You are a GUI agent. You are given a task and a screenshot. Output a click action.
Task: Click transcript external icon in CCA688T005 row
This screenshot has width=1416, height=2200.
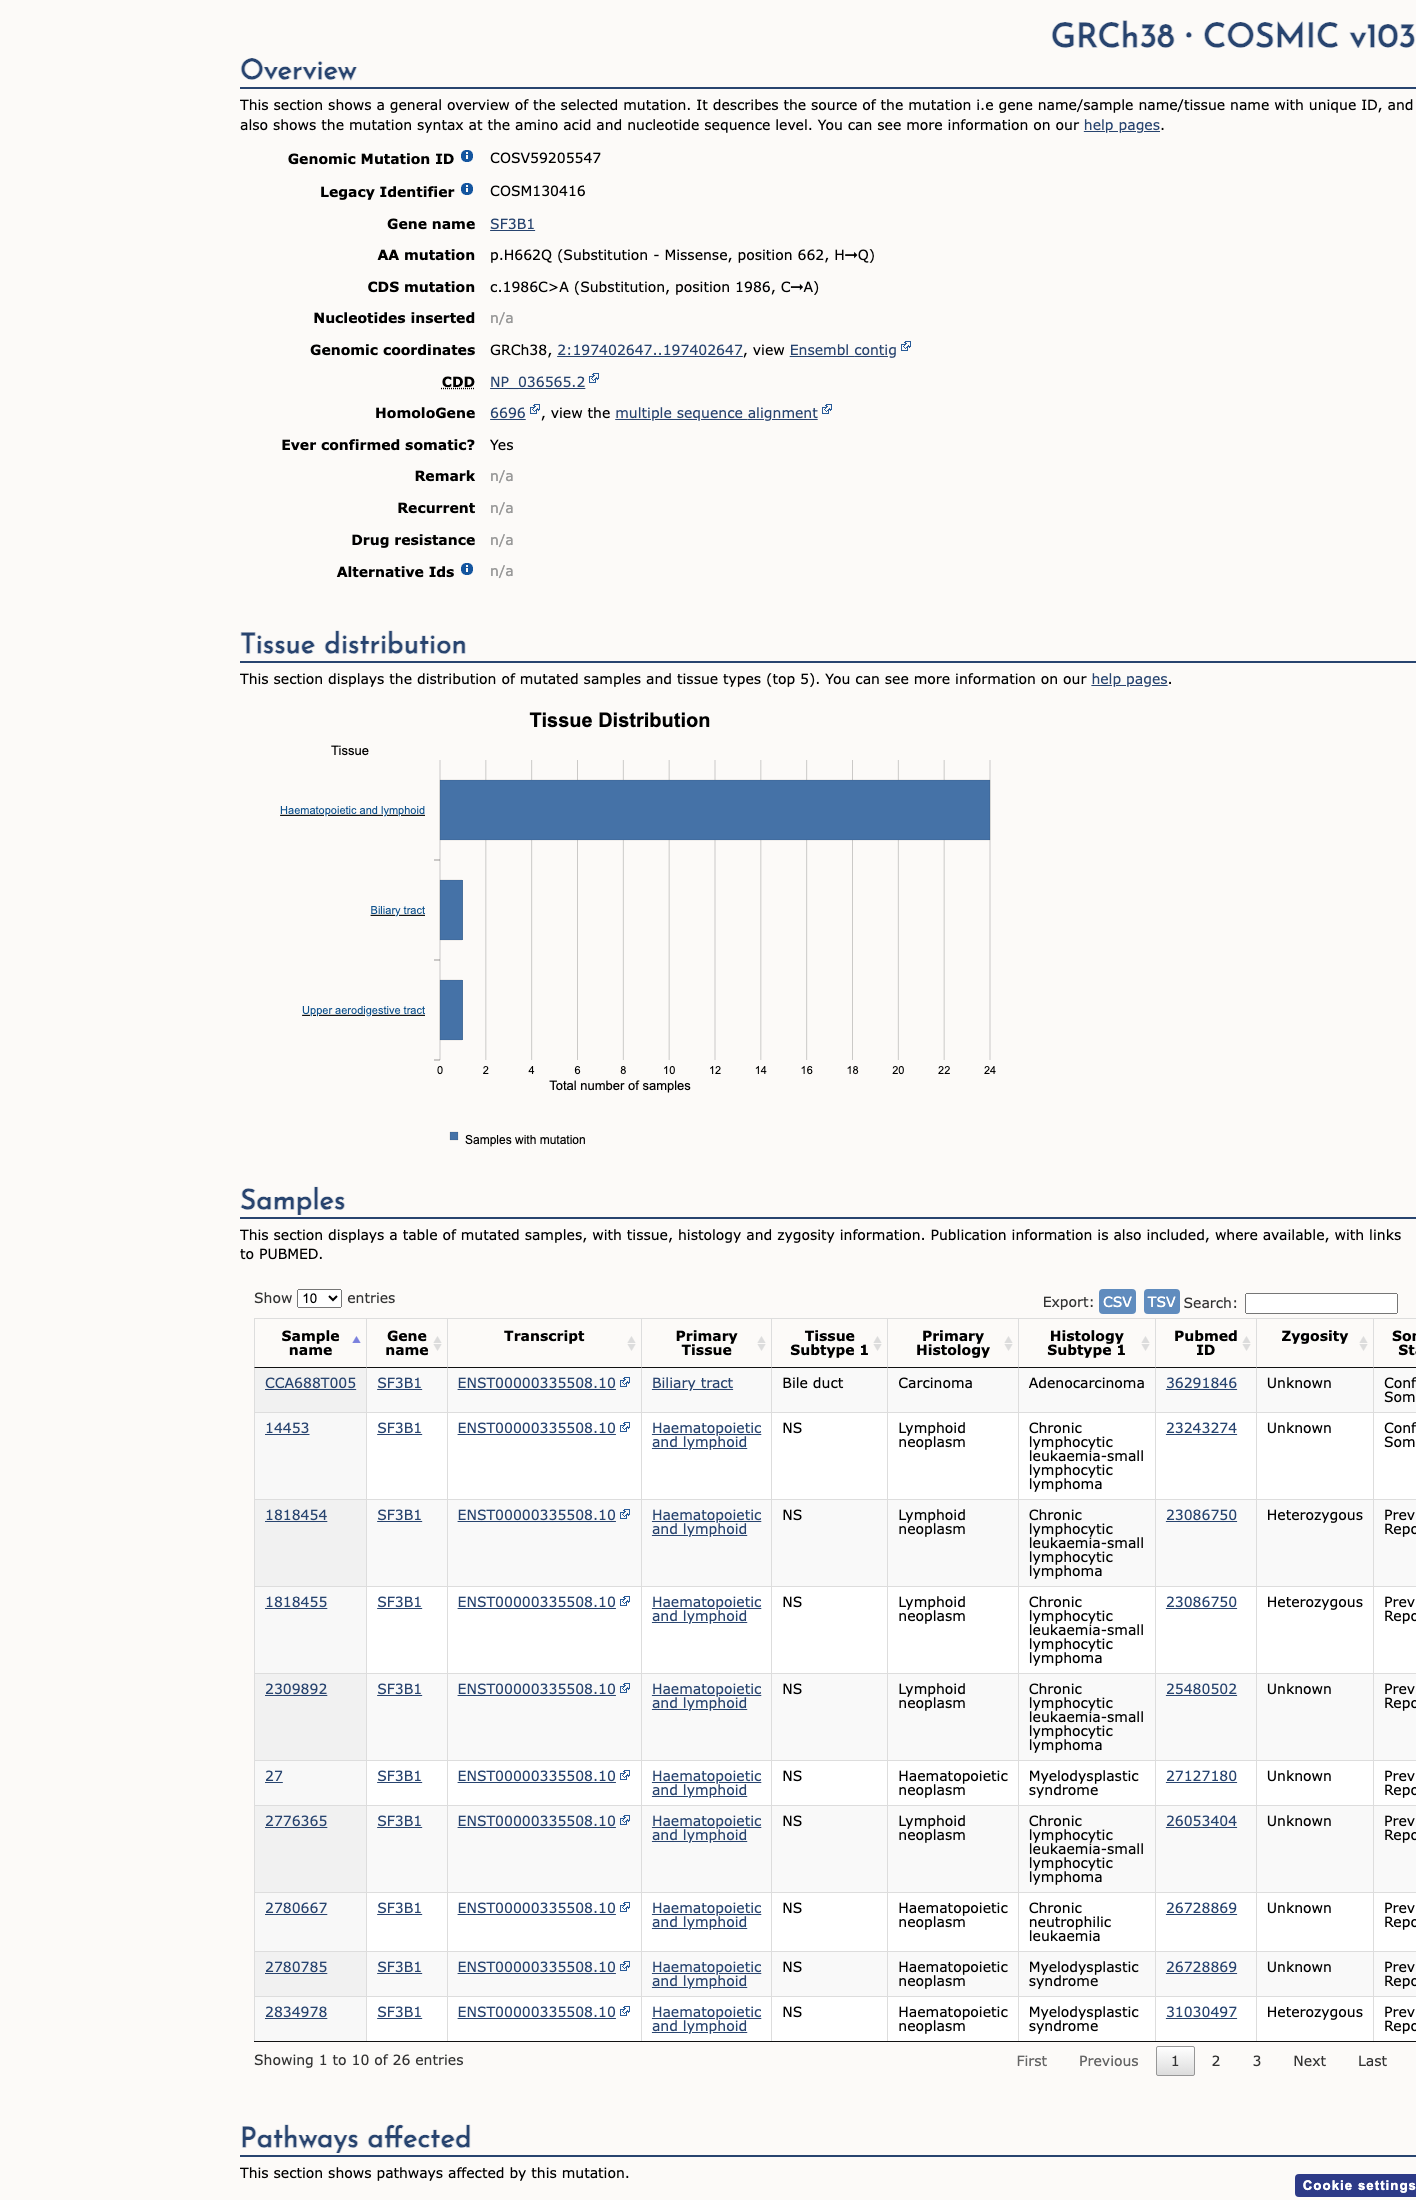(x=625, y=1382)
